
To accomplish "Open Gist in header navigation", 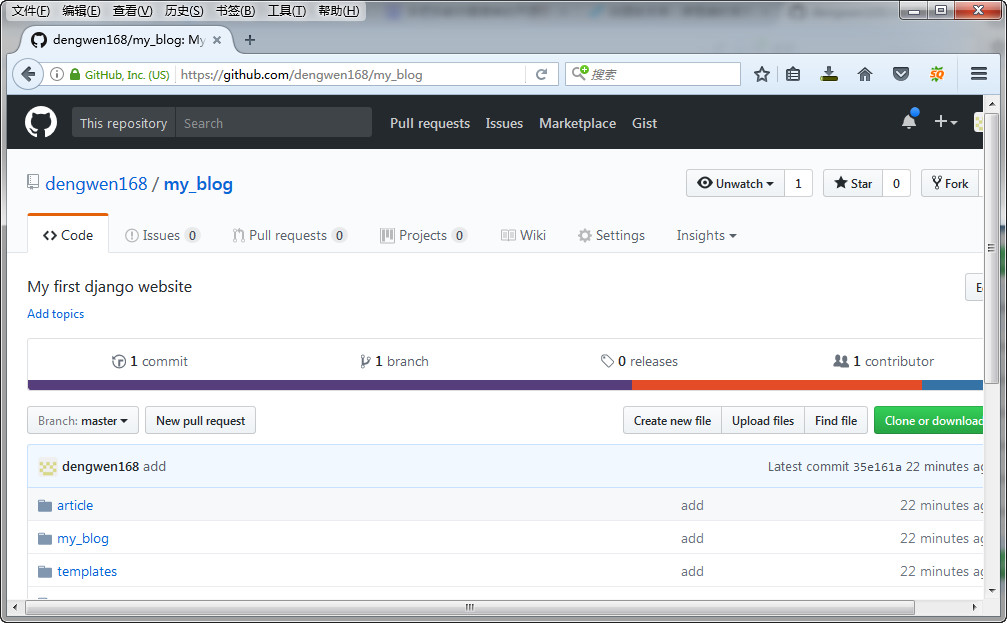I will 644,123.
